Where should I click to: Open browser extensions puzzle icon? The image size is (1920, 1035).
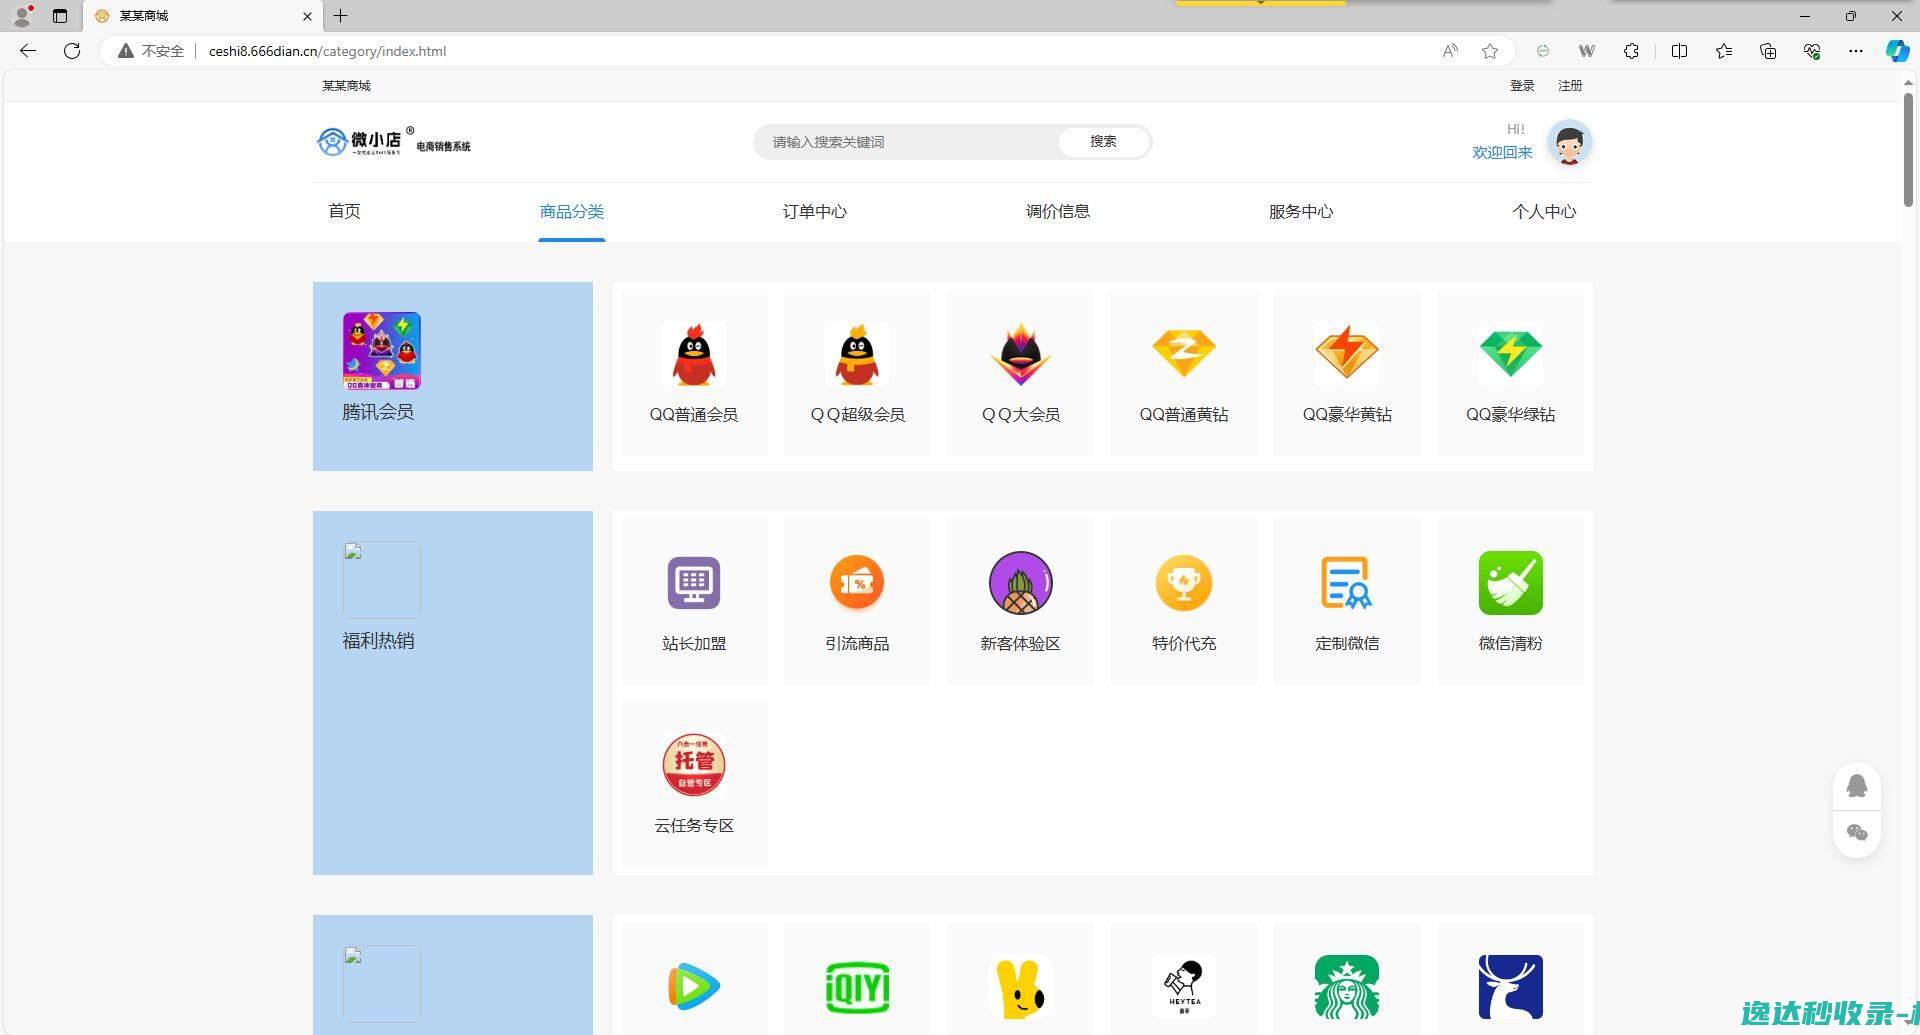(1631, 51)
